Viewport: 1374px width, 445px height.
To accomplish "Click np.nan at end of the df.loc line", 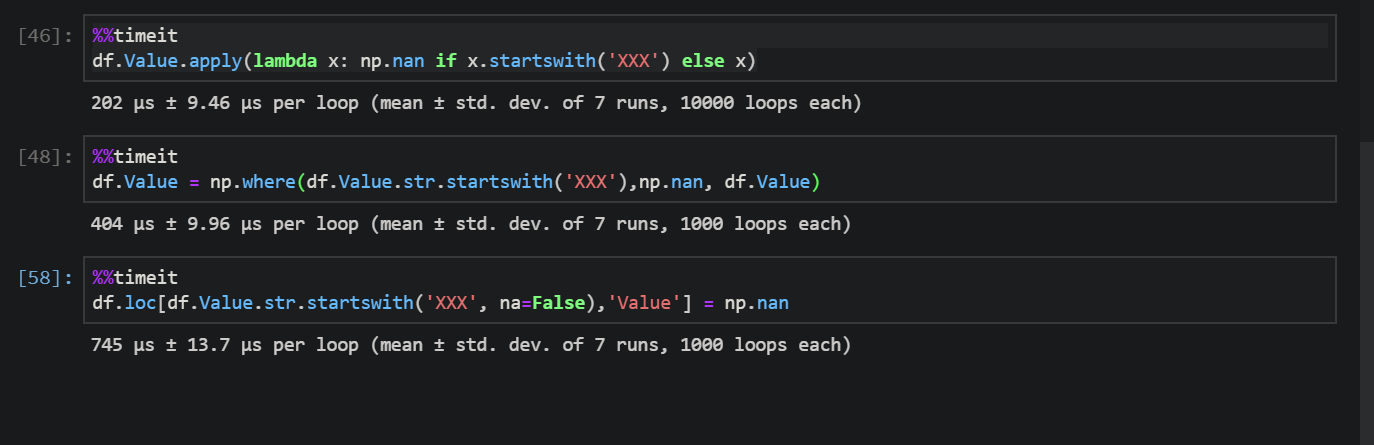I will [756, 303].
